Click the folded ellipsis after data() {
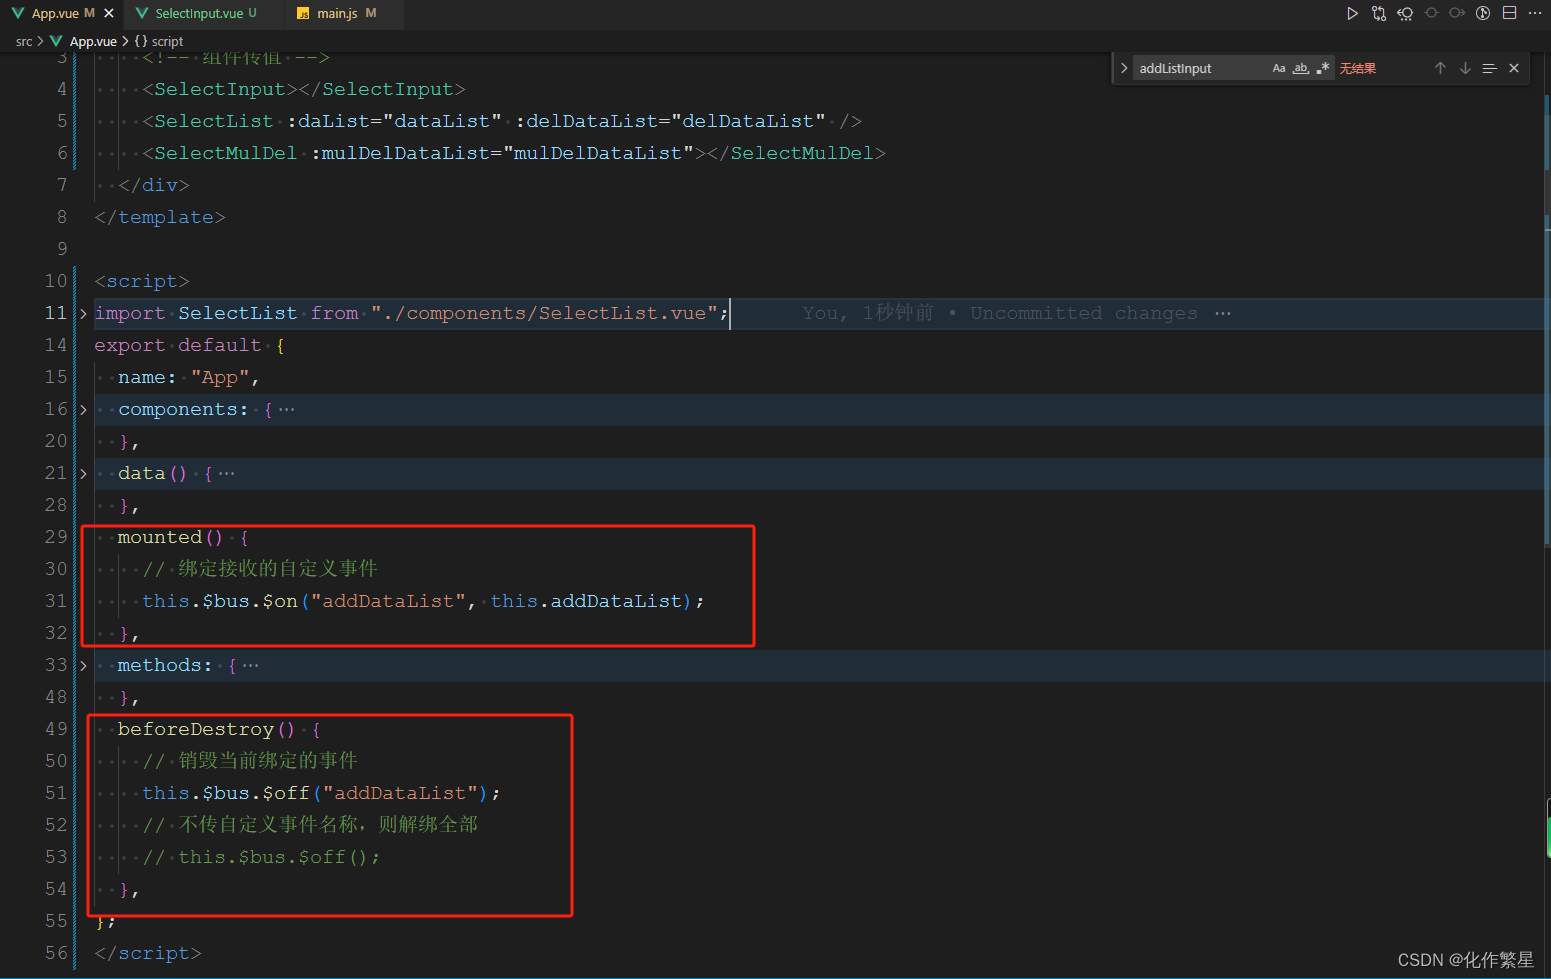 (x=227, y=473)
